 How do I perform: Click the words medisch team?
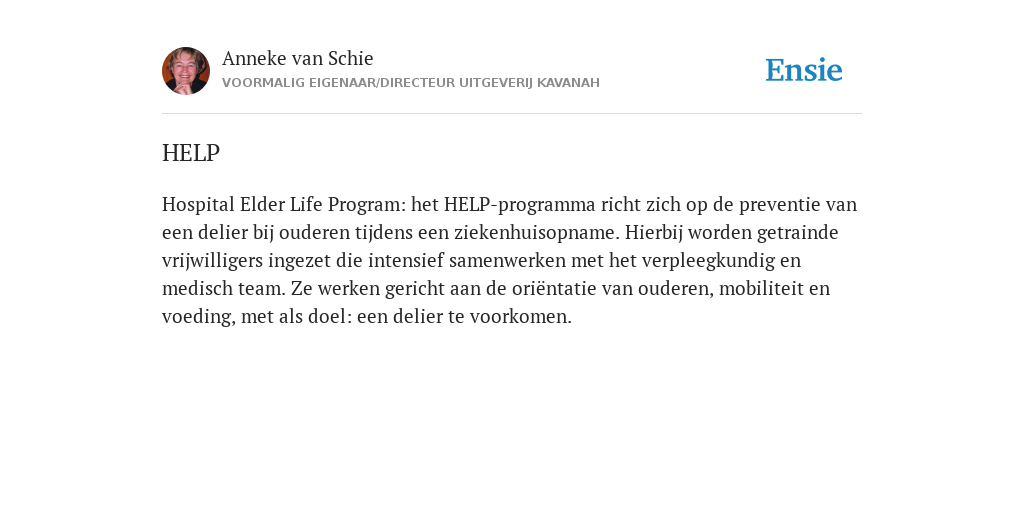tap(222, 289)
